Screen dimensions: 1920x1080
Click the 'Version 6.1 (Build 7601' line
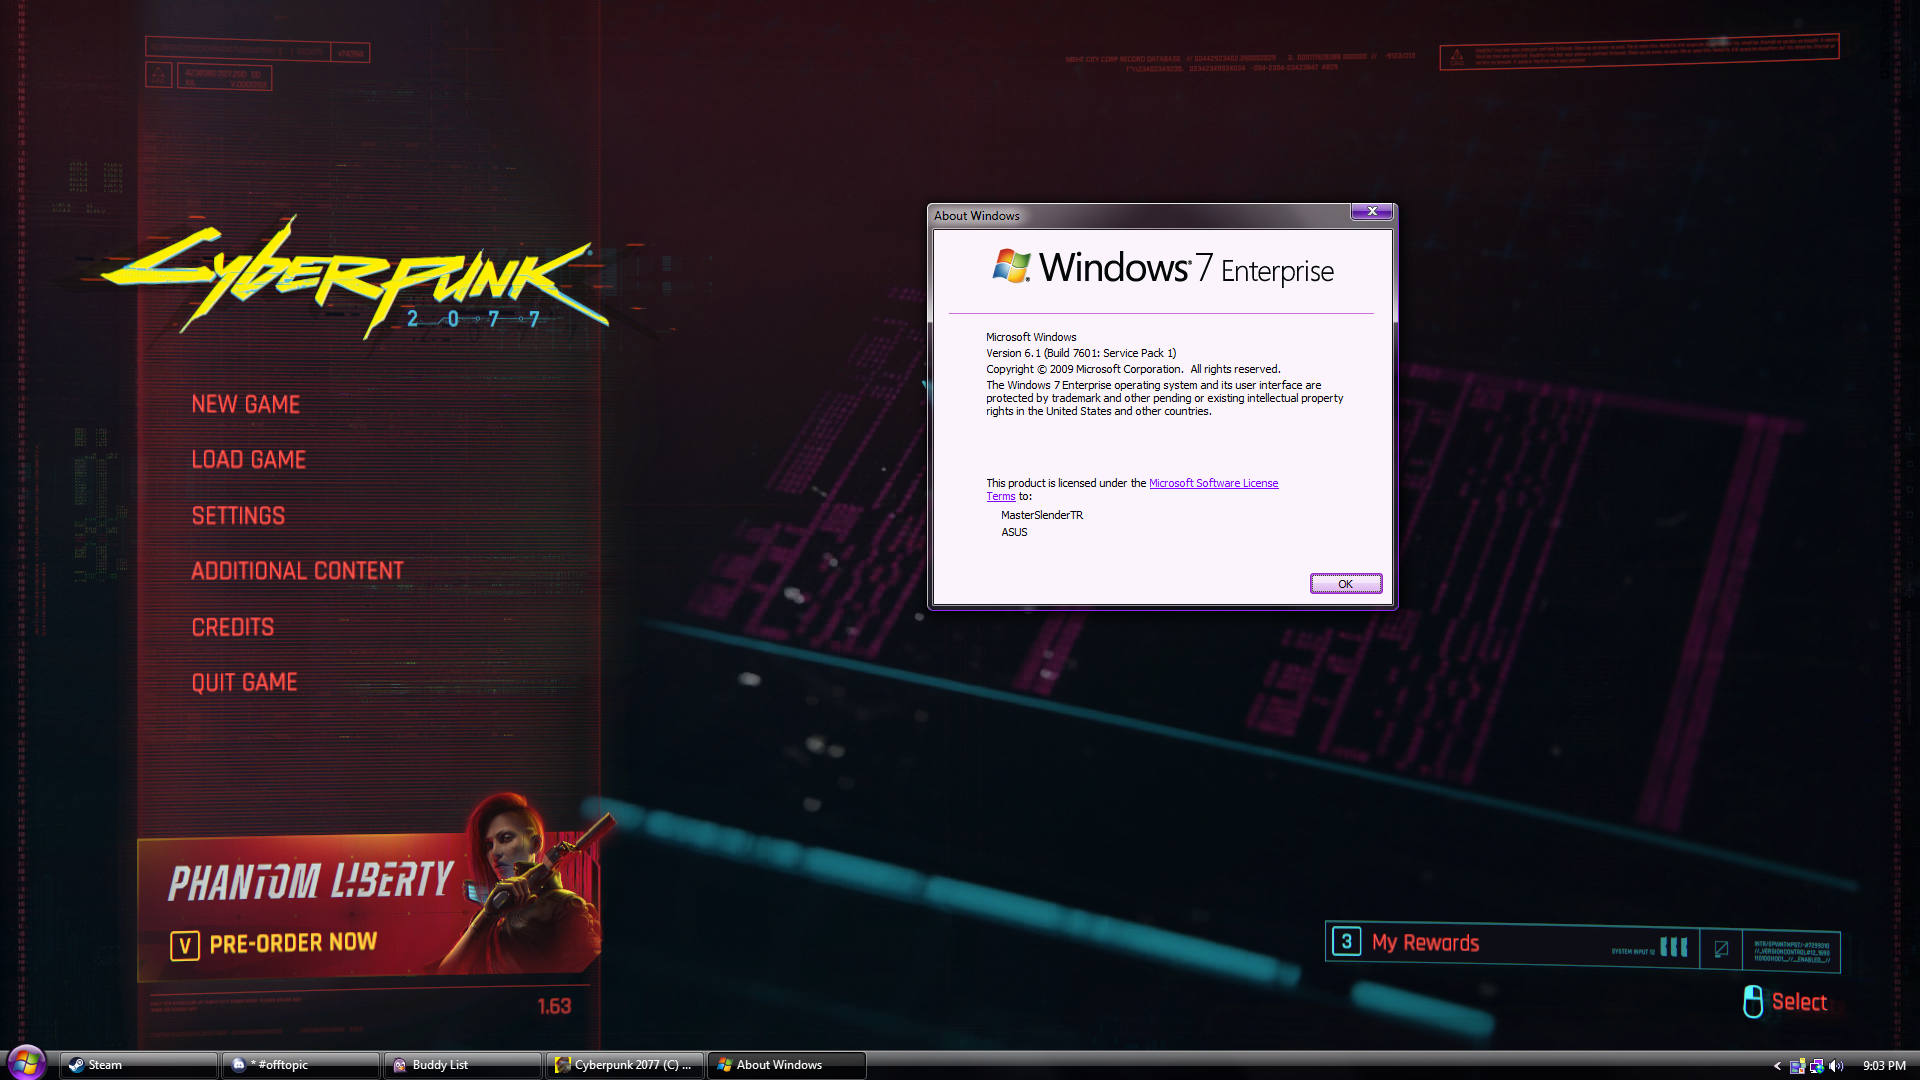coord(1081,354)
